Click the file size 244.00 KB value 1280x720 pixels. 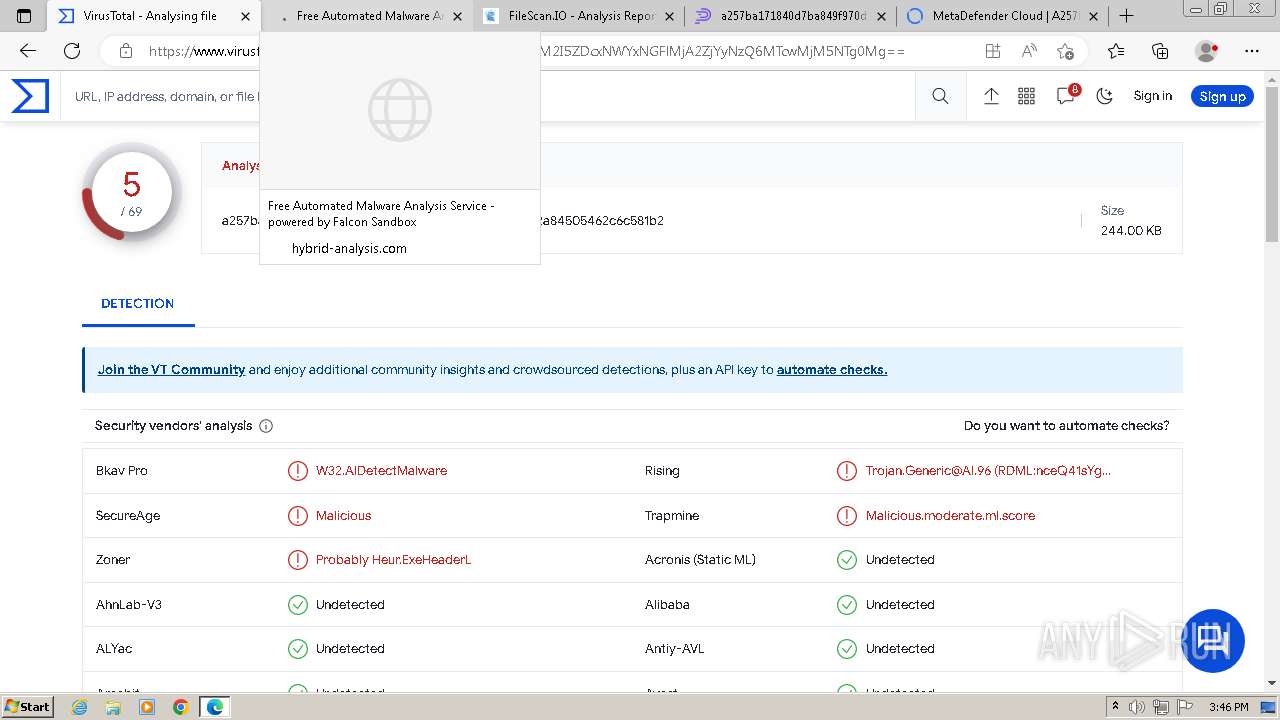point(1131,230)
